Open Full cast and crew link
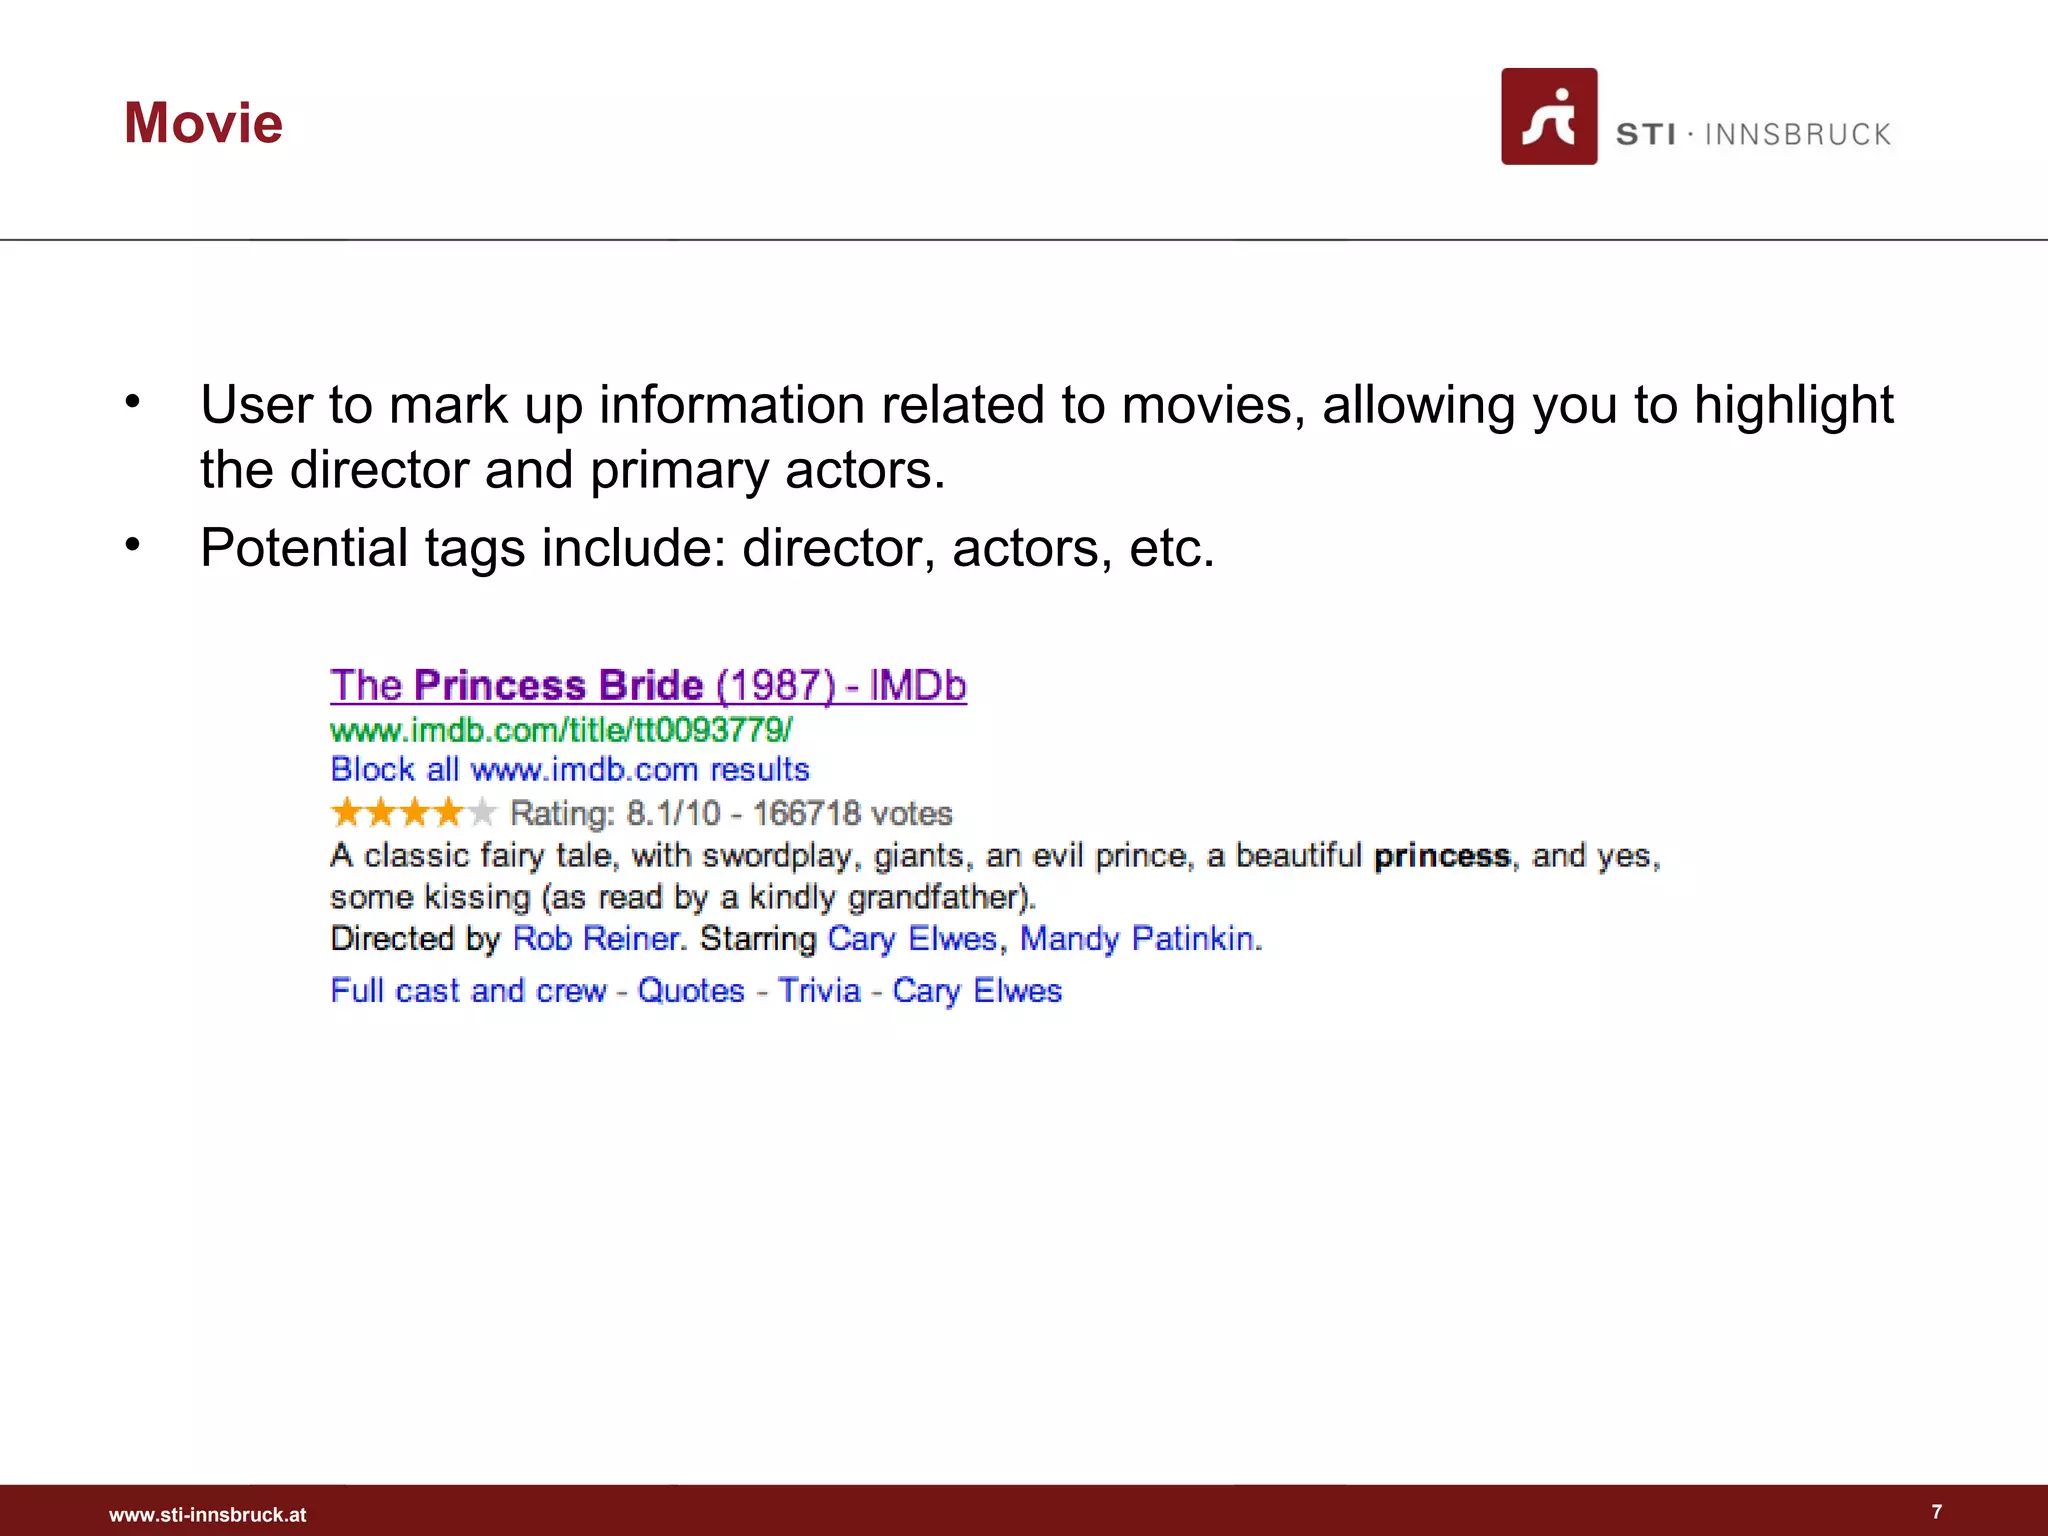Viewport: 2048px width, 1536px height. tap(468, 990)
